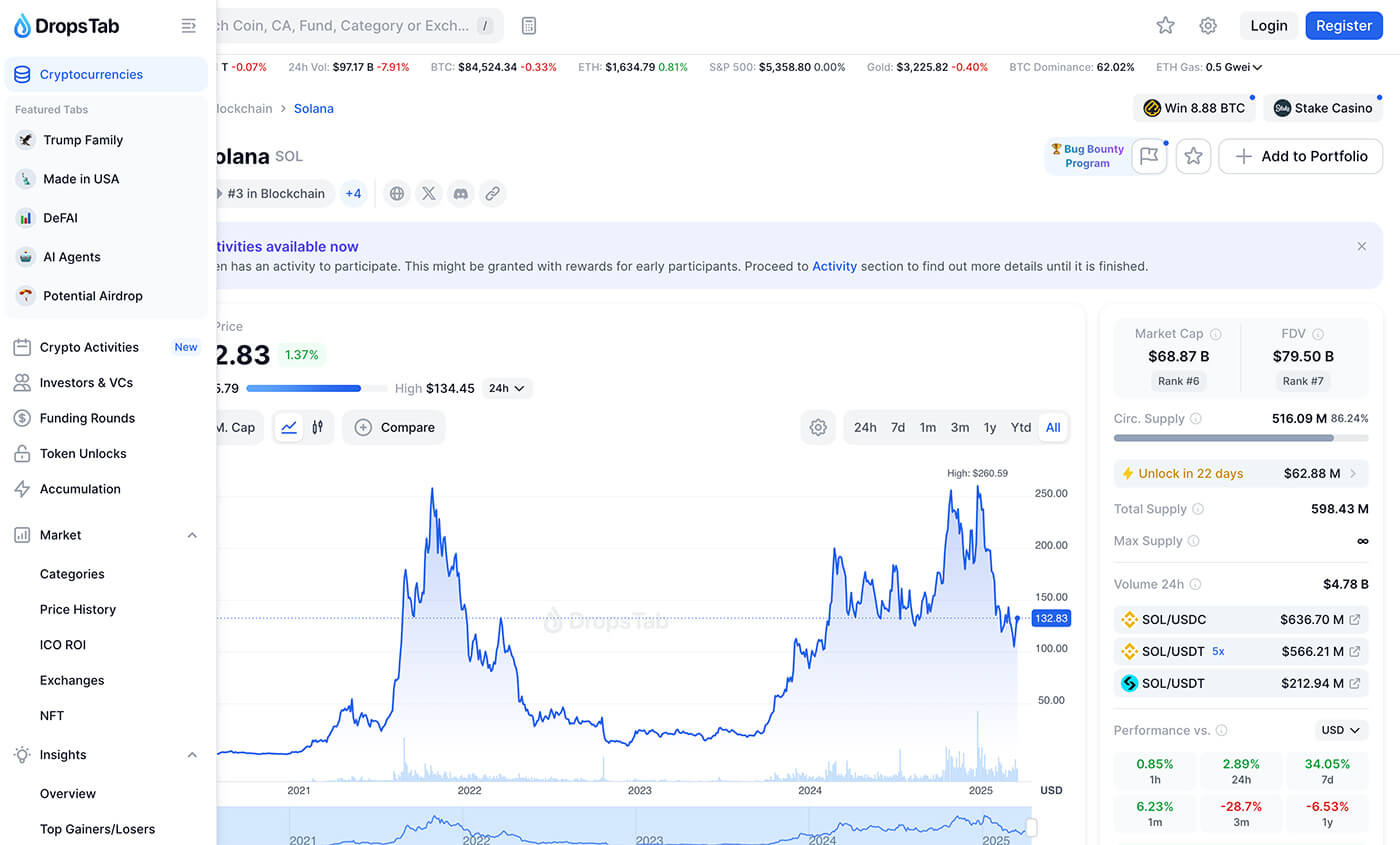This screenshot has height=845, width=1400.
Task: Open the Funding Rounds sidebar item
Action: point(87,418)
